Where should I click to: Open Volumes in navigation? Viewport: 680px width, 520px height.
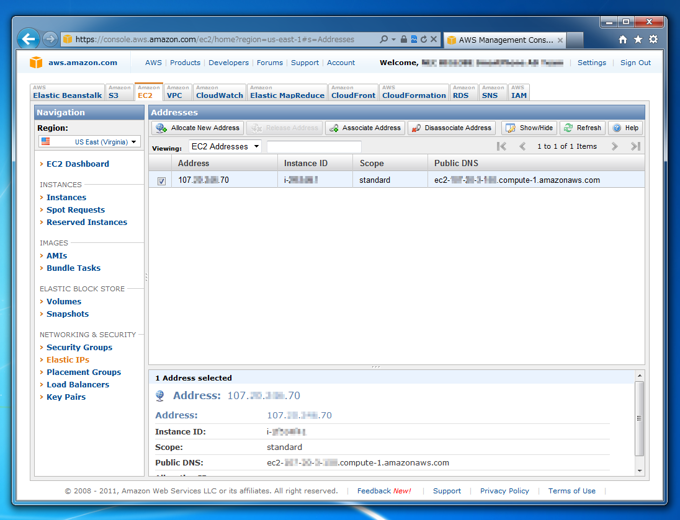coord(64,301)
